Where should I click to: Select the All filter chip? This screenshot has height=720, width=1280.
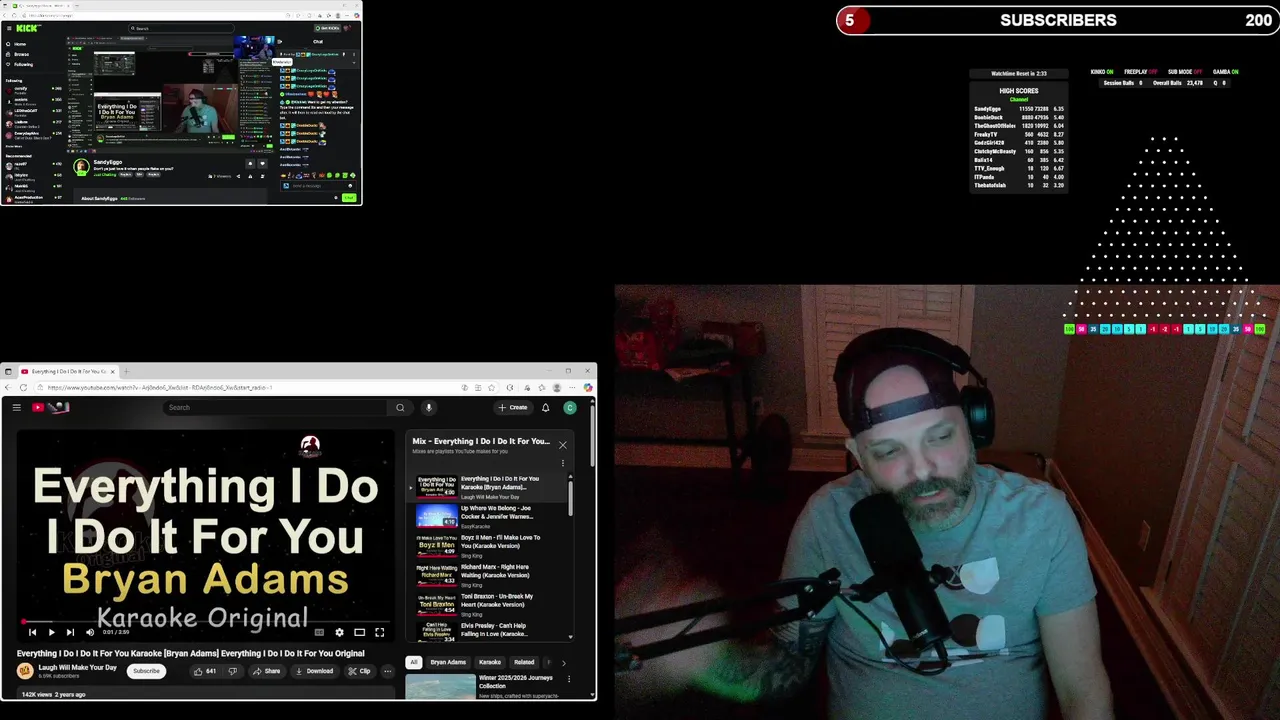pos(413,662)
